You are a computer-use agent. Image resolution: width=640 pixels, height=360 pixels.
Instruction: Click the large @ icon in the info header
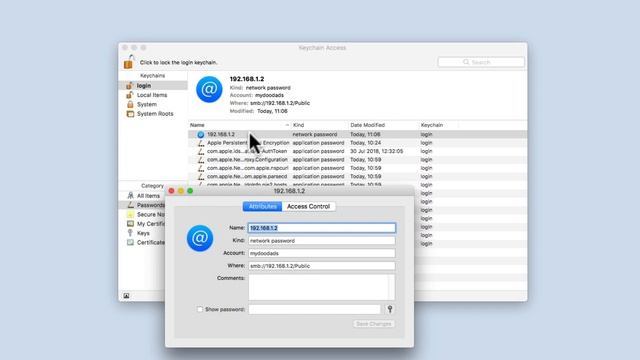point(209,89)
